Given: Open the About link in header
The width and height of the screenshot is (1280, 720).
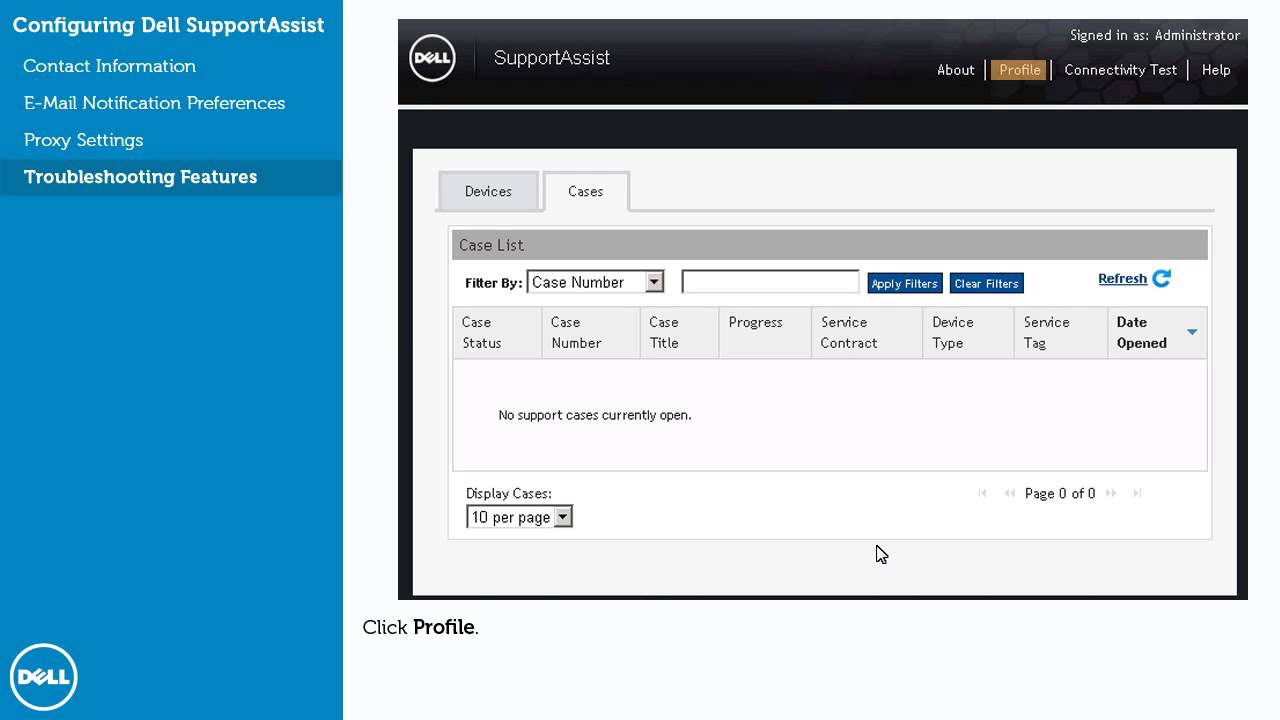Looking at the screenshot, I should 956,70.
